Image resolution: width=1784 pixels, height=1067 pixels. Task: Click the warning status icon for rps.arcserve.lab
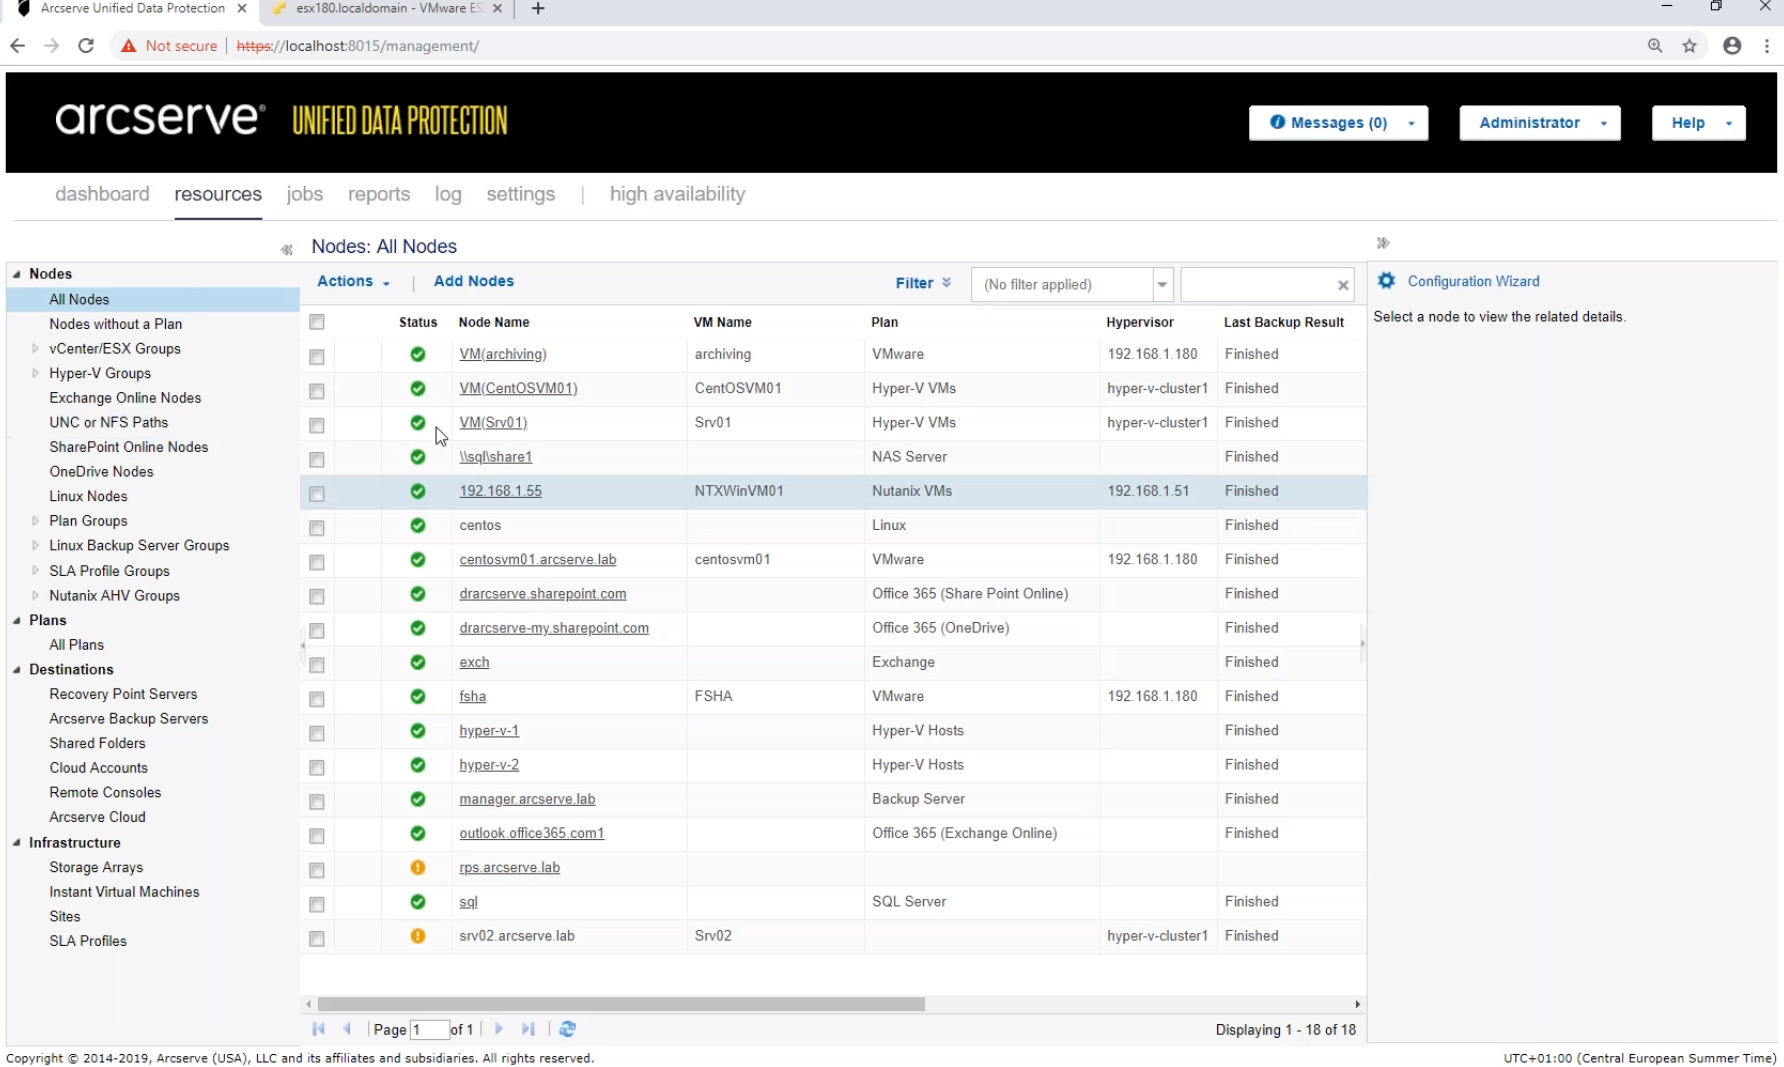click(x=417, y=869)
